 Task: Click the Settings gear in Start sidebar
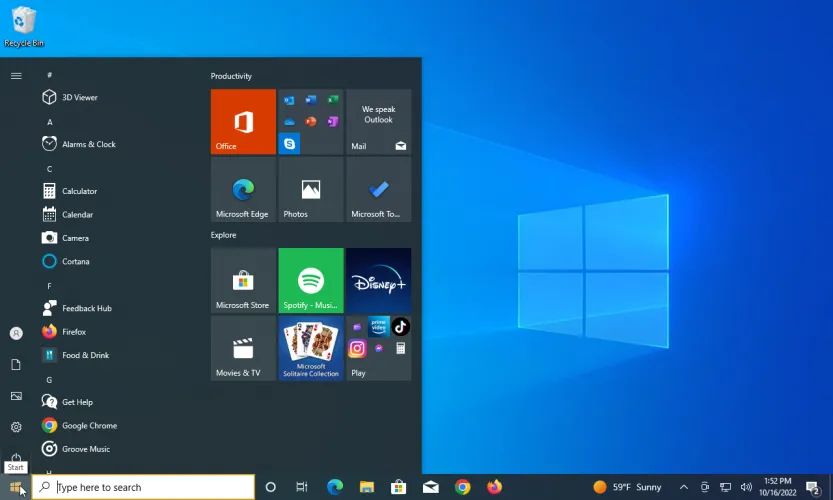pyautogui.click(x=16, y=427)
